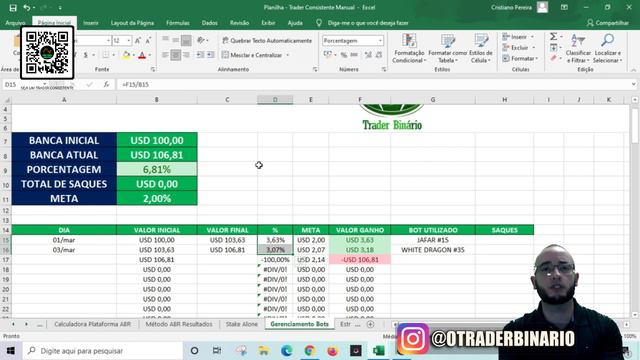
Task: Toggle Quebrar Texto Automaticamente
Action: 267,41
